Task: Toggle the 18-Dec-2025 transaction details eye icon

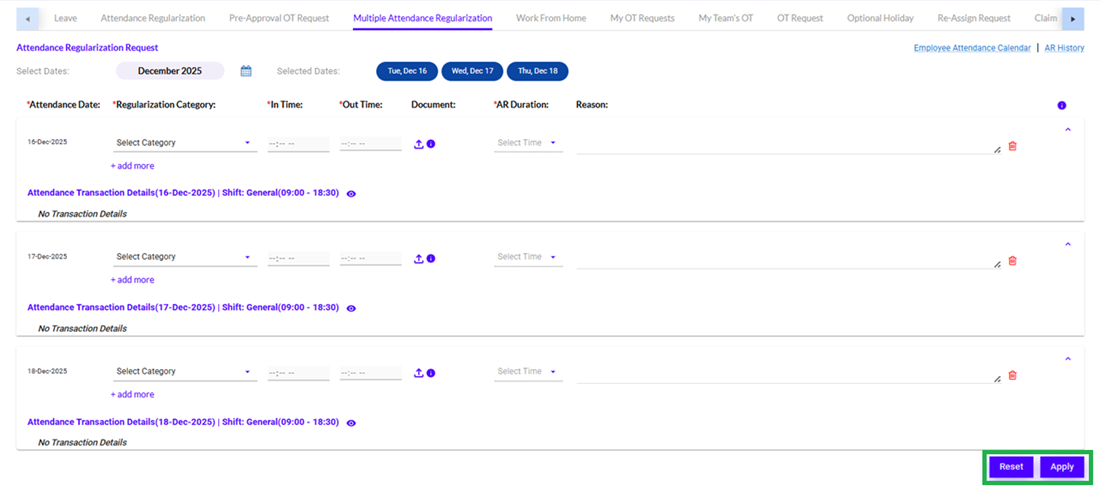Action: [351, 423]
